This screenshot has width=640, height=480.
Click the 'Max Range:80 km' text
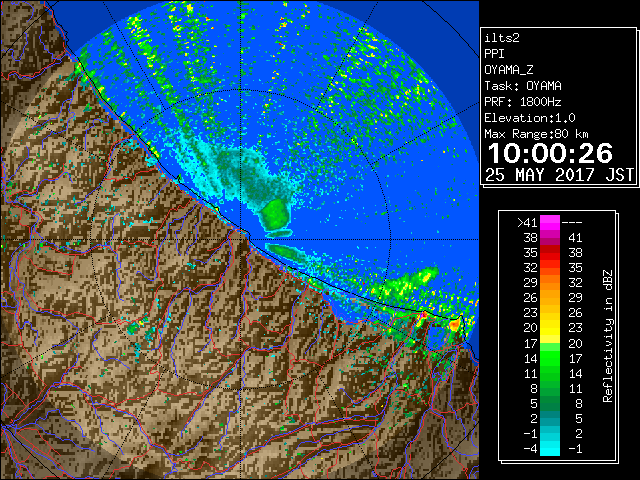point(536,134)
